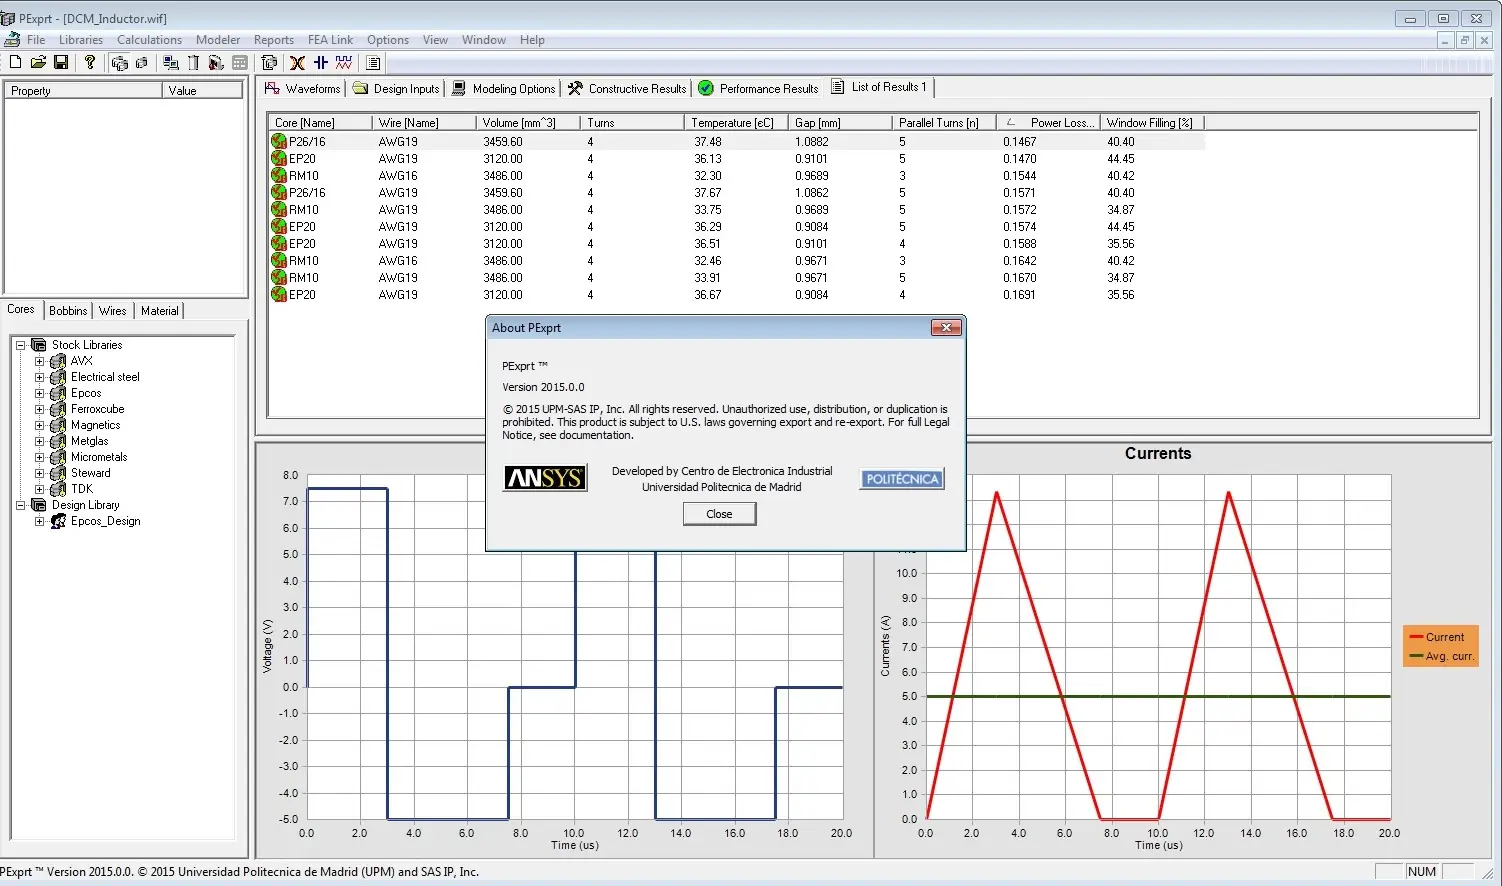Expand the Micrometals library node

(39, 457)
